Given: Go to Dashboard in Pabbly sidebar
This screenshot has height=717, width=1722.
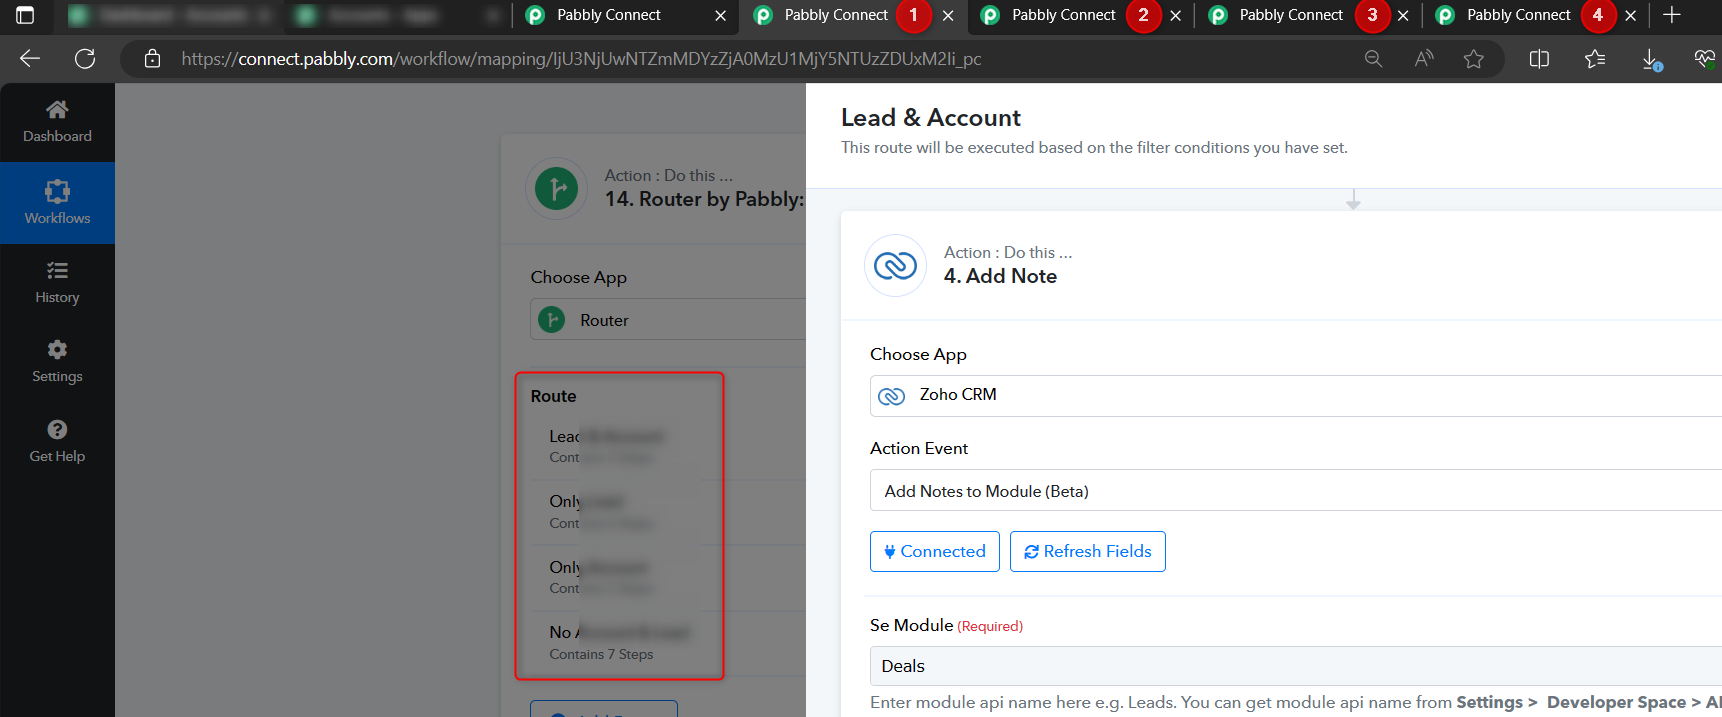Looking at the screenshot, I should coord(57,122).
